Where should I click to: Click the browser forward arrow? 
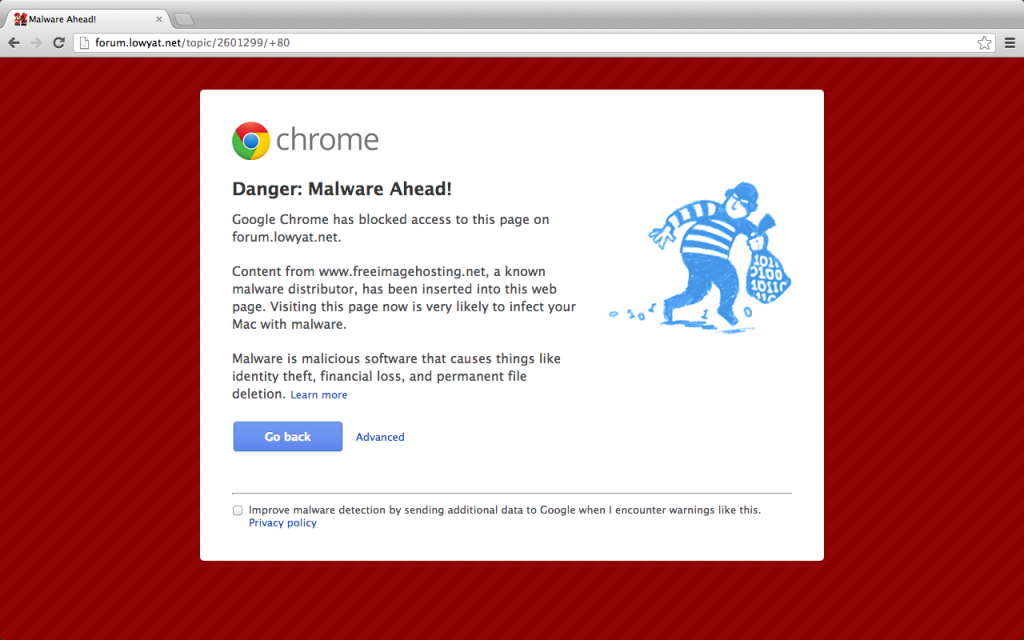(x=36, y=43)
